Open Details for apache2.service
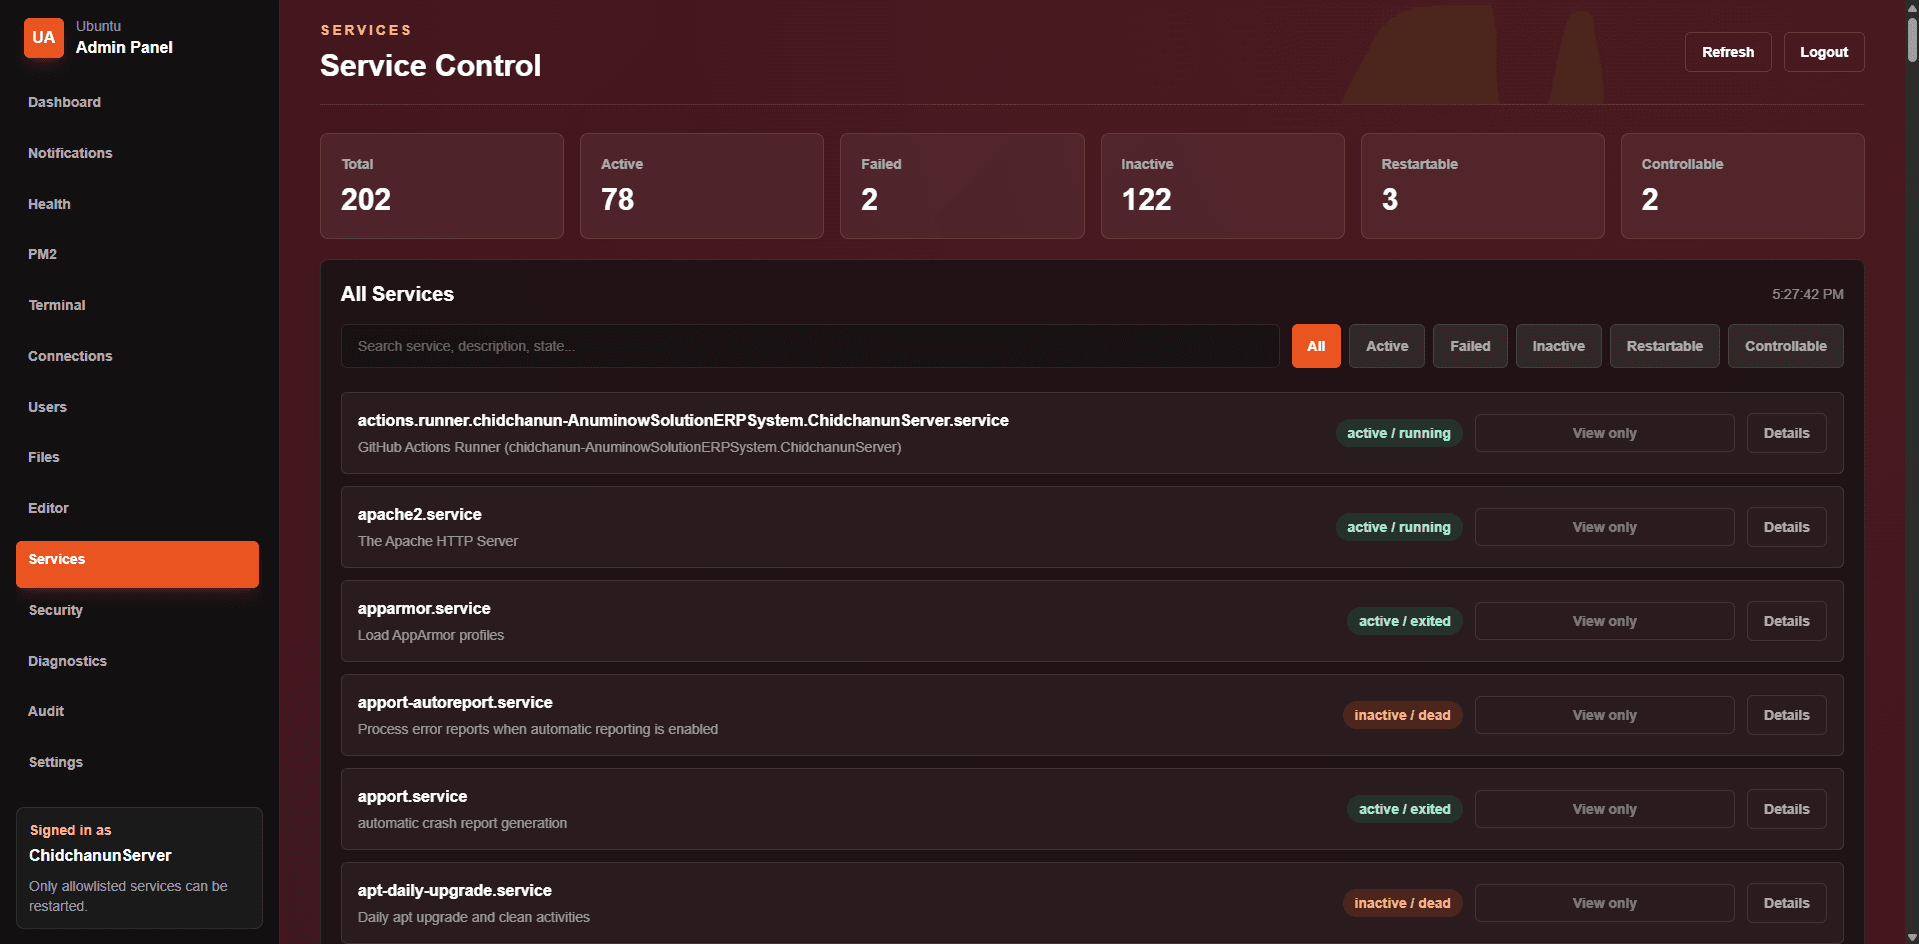Image resolution: width=1919 pixels, height=944 pixels. [1786, 527]
